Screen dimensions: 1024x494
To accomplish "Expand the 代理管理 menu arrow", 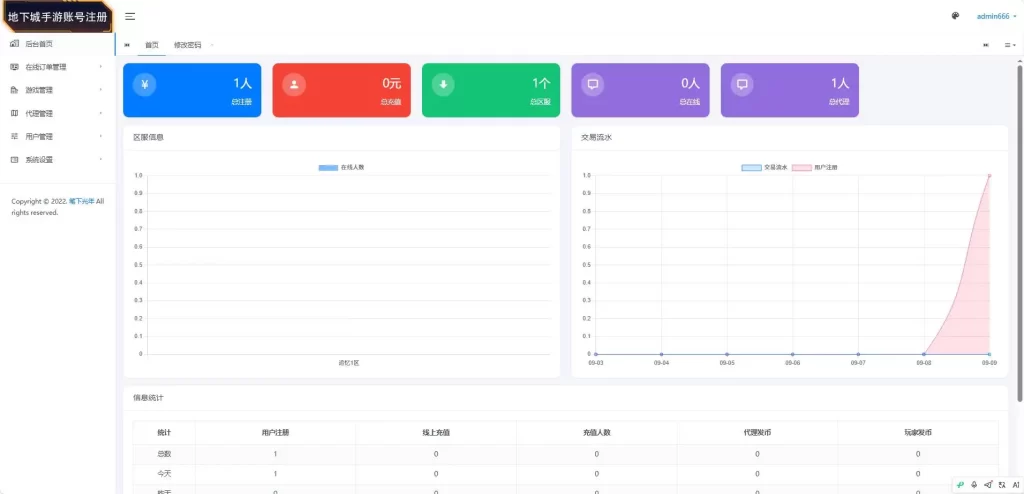I will [x=101, y=113].
